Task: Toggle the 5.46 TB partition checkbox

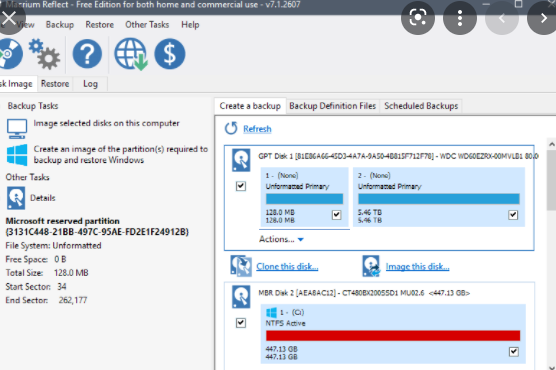Action: point(513,215)
